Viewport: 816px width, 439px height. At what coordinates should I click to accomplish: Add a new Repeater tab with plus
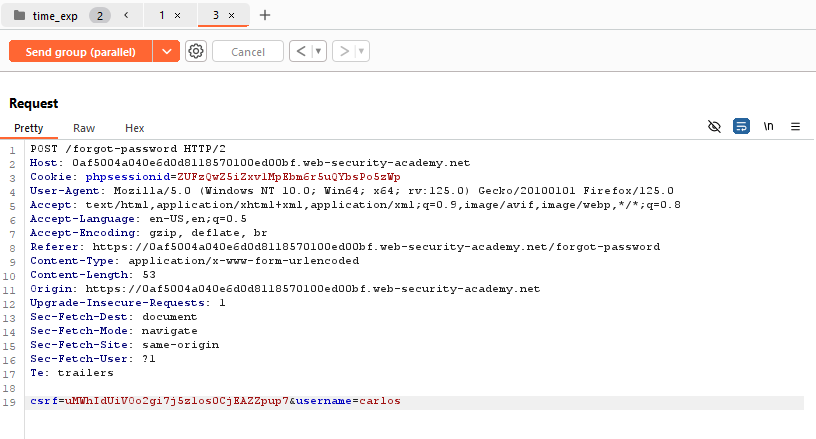click(x=265, y=16)
